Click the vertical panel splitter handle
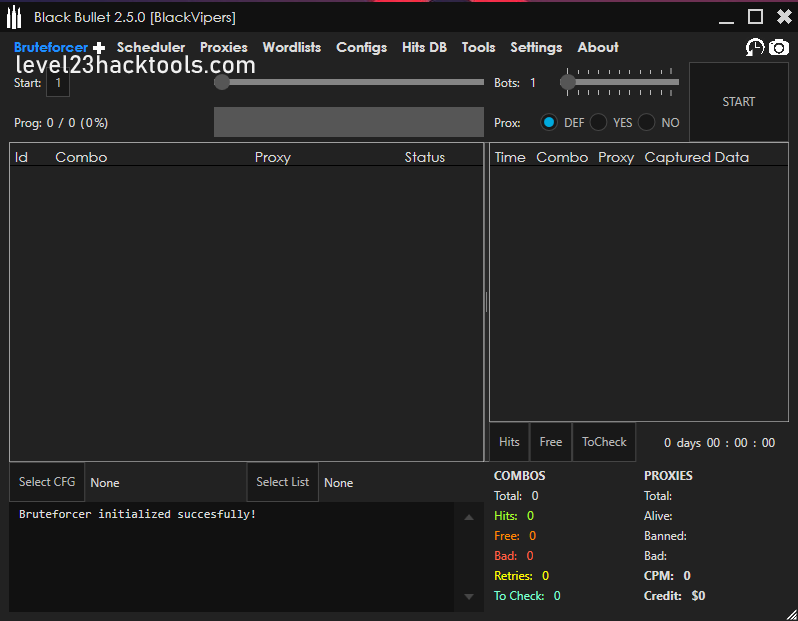The width and height of the screenshot is (798, 621). coord(487,302)
